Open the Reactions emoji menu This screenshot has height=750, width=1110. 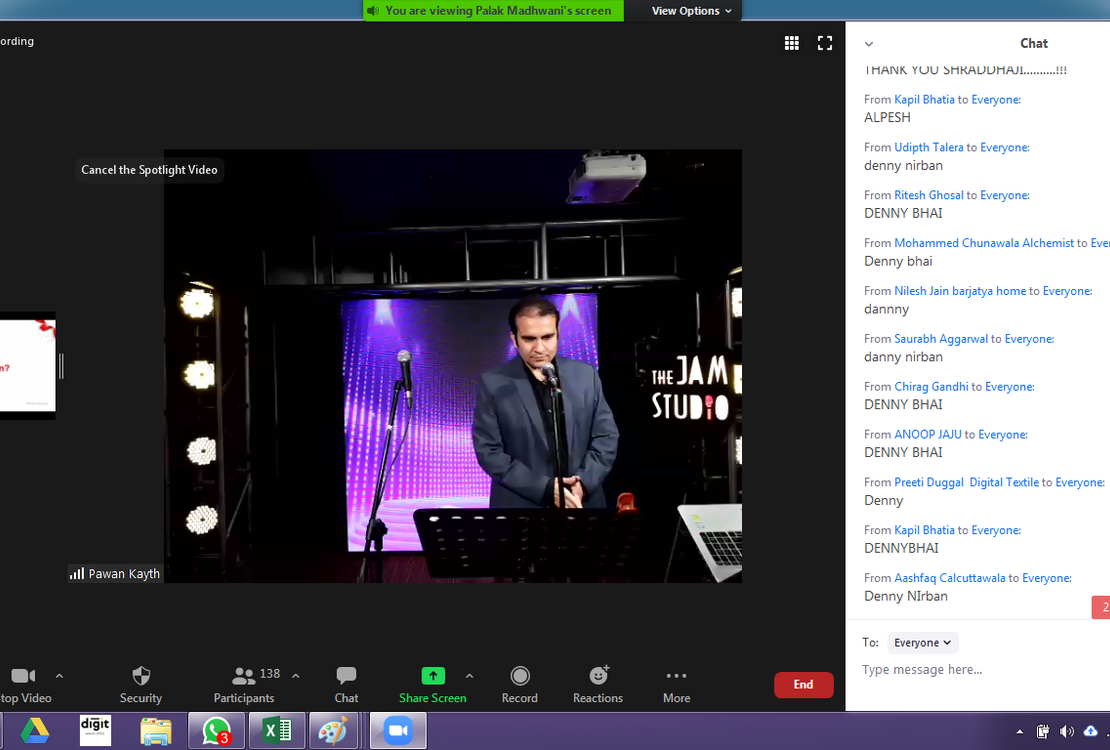(x=598, y=684)
